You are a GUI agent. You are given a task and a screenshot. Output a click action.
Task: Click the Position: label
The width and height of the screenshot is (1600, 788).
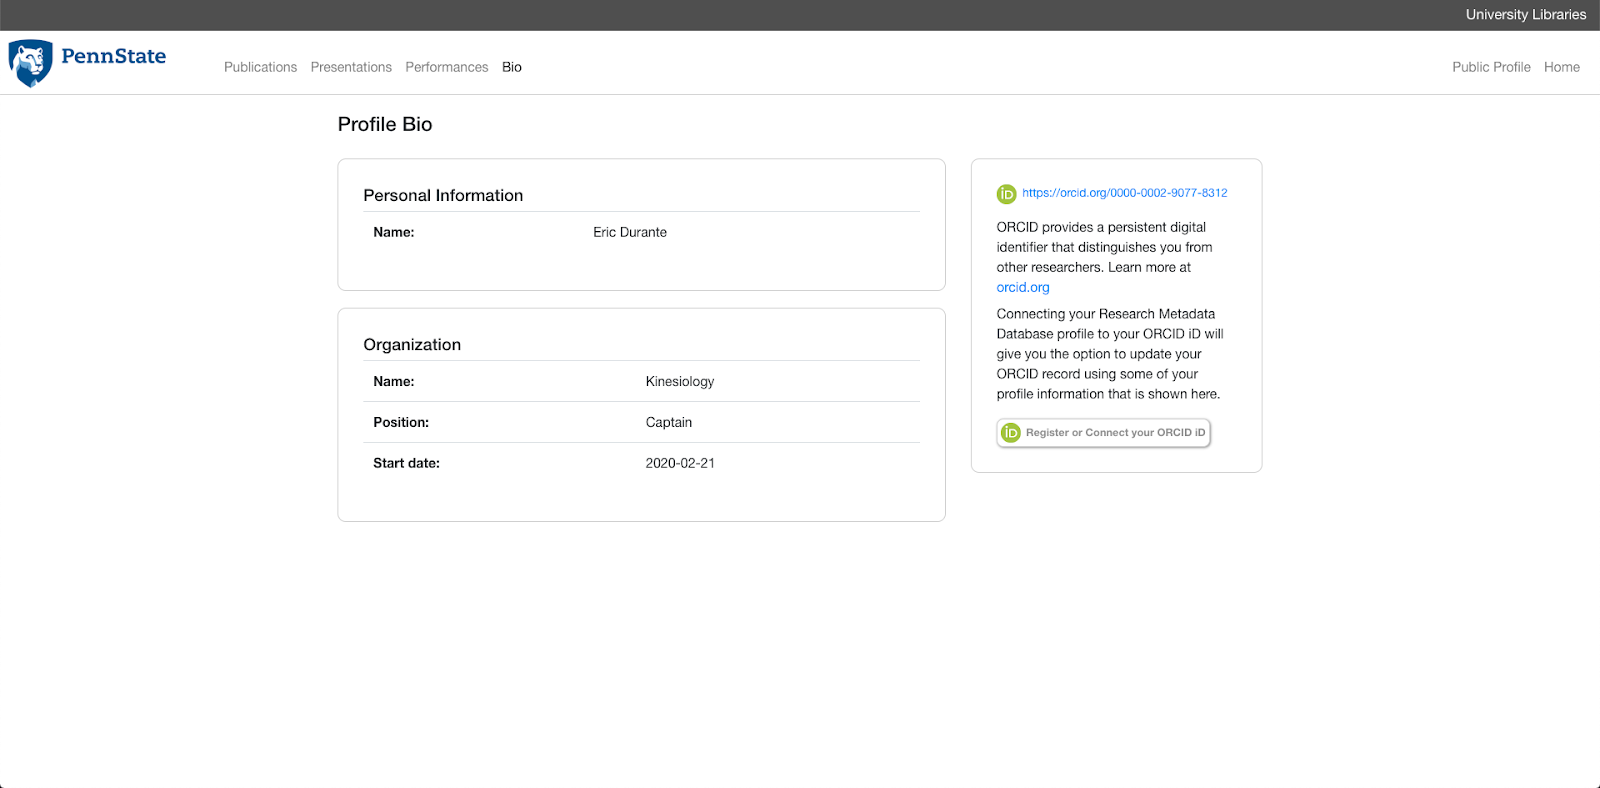401,422
